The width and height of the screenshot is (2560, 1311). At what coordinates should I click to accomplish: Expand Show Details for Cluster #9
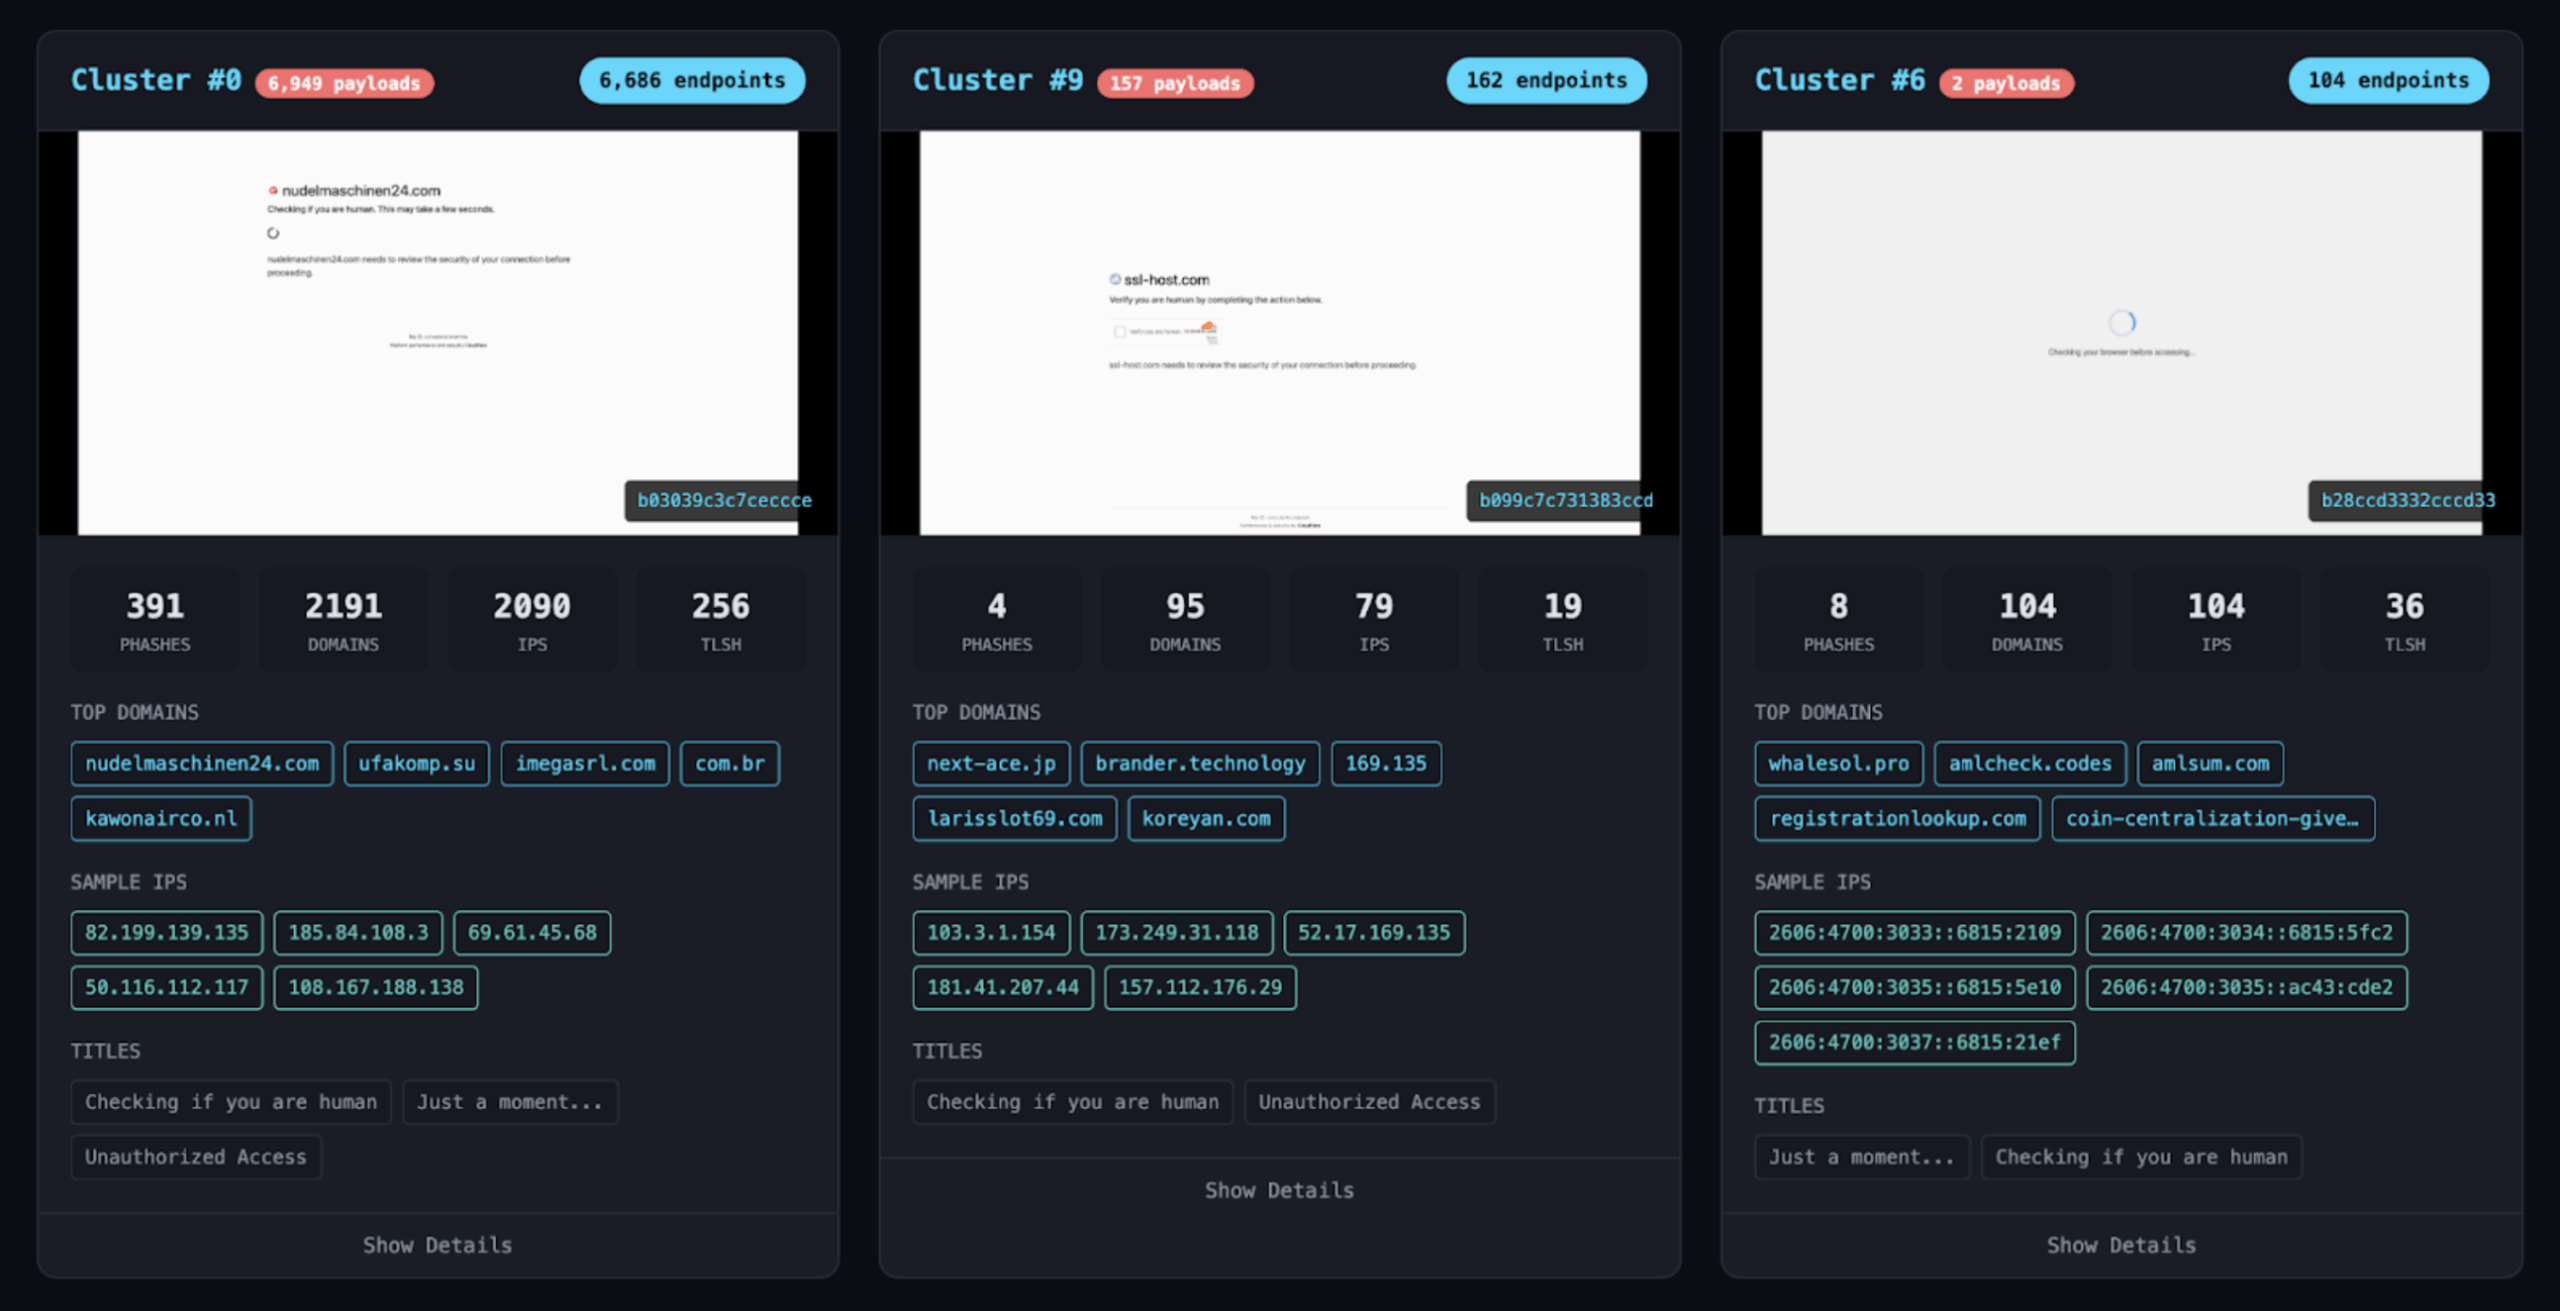tap(1279, 1190)
